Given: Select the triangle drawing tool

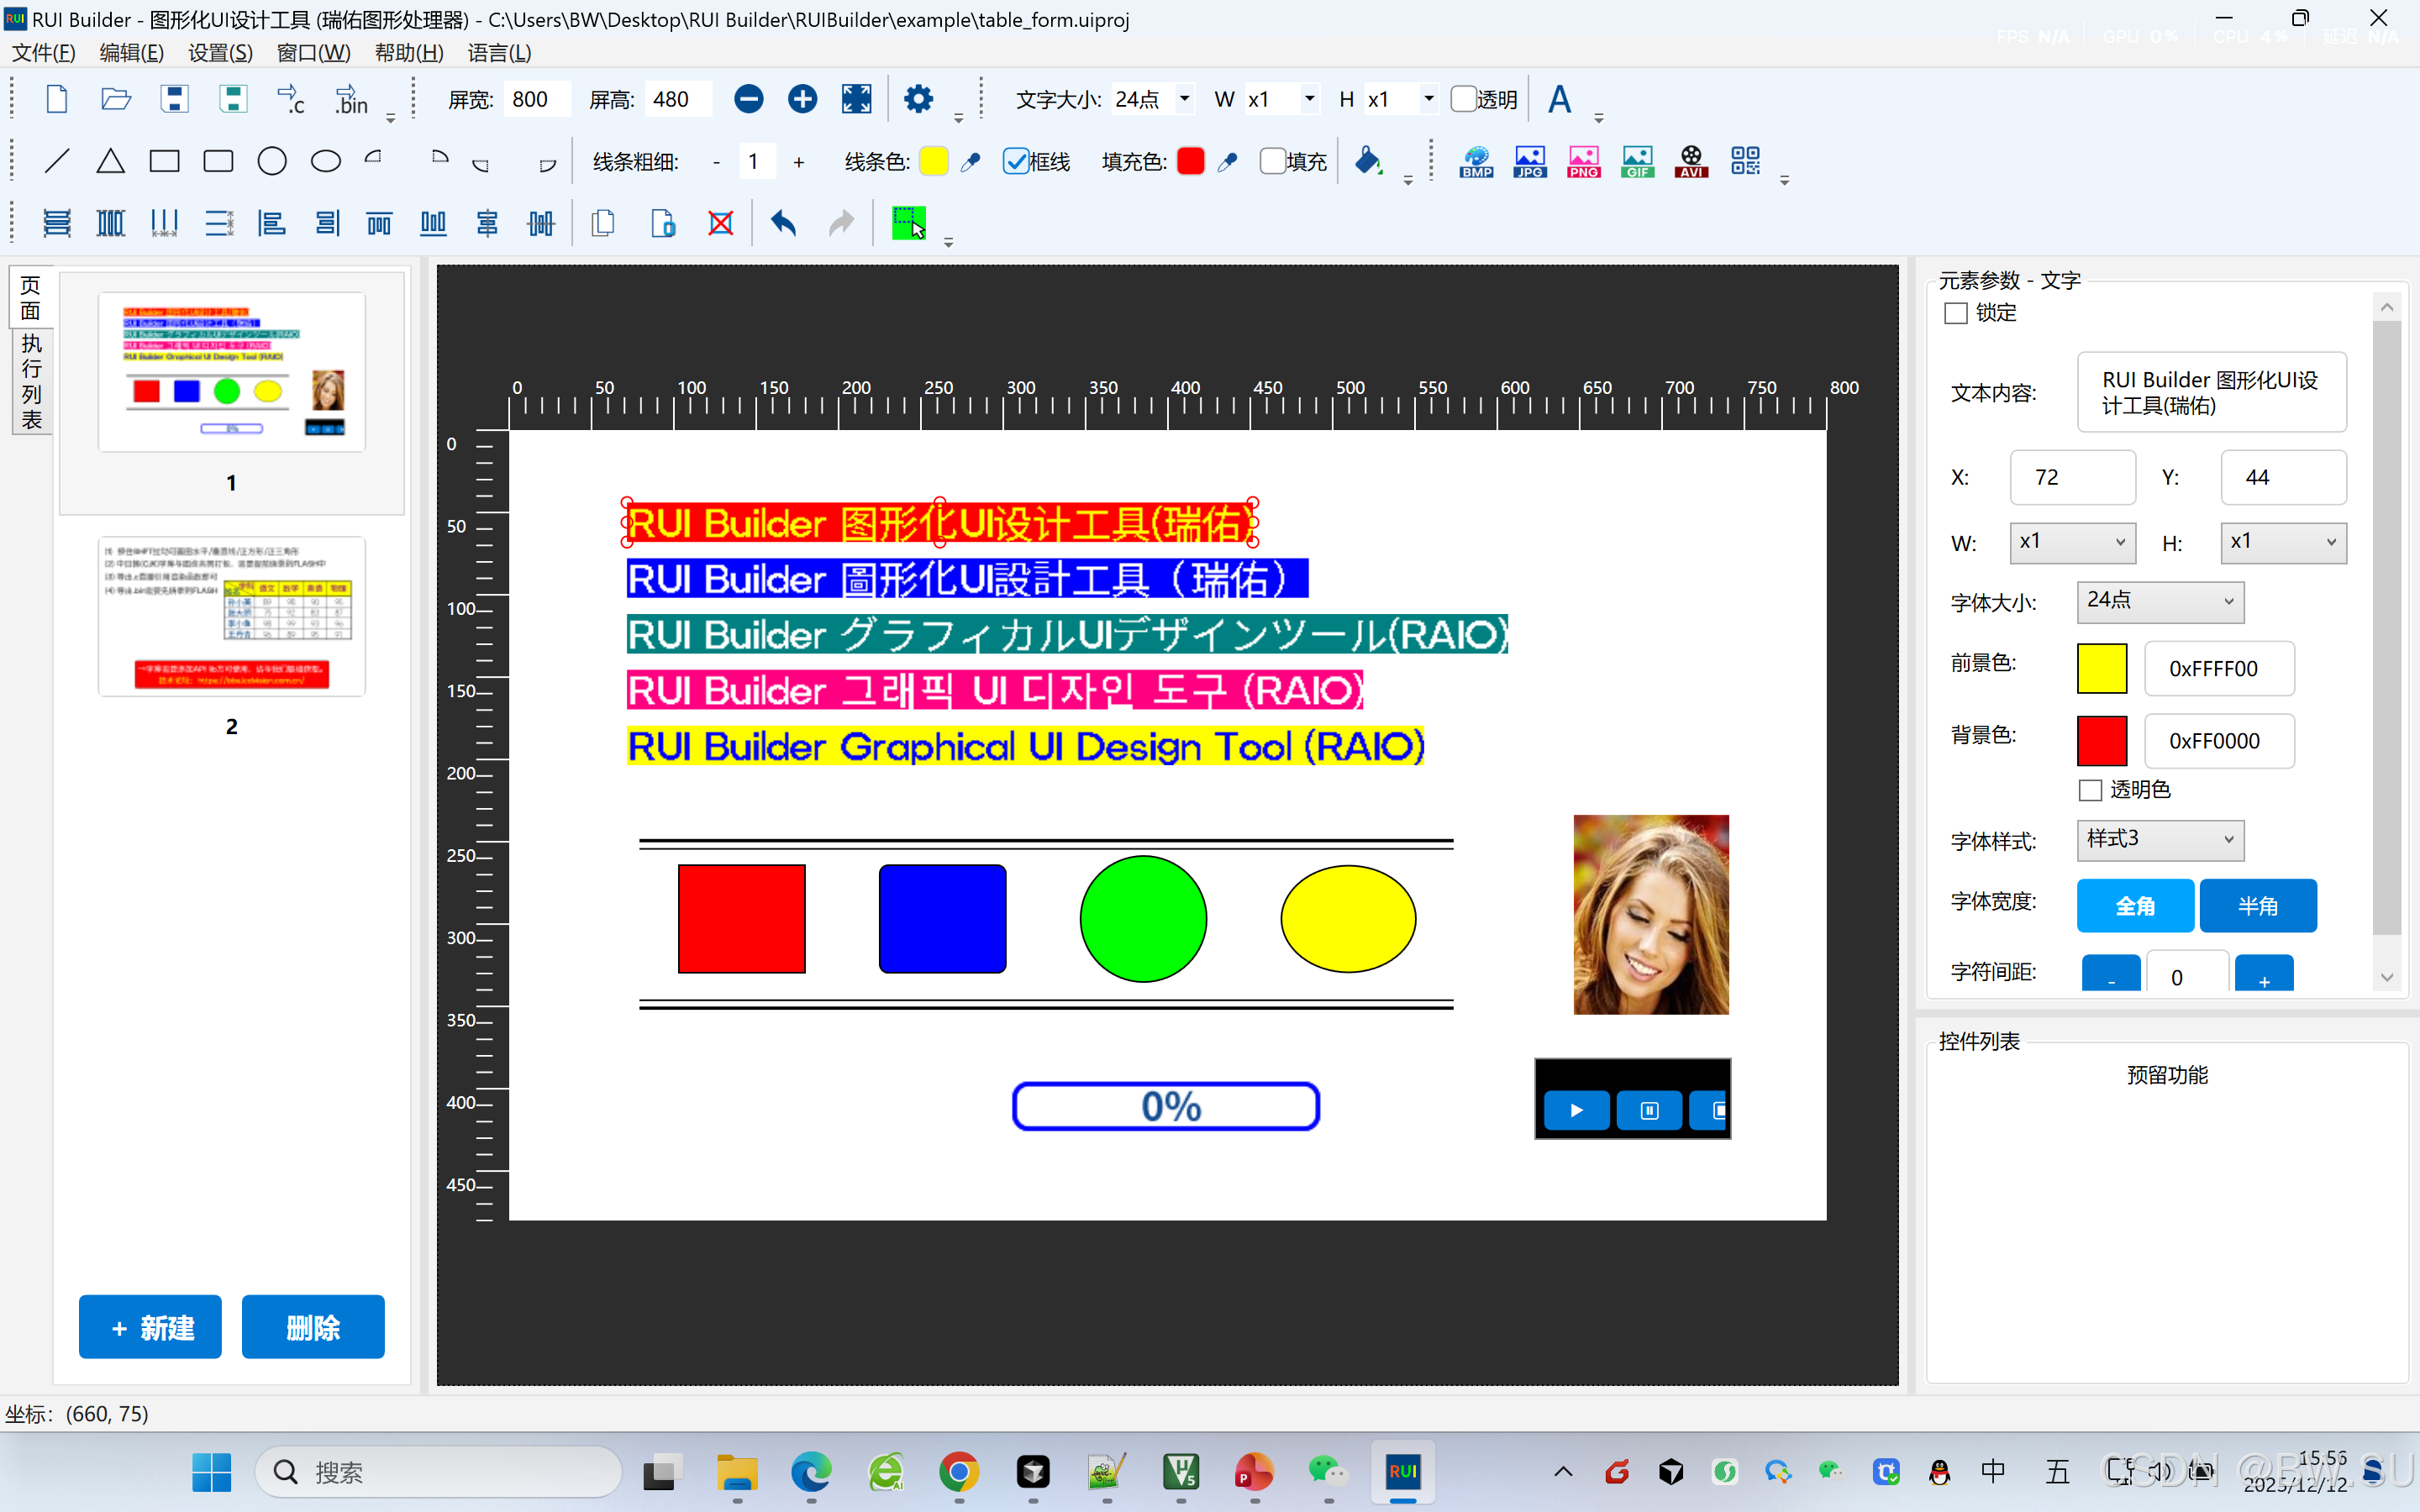Looking at the screenshot, I should click(110, 161).
